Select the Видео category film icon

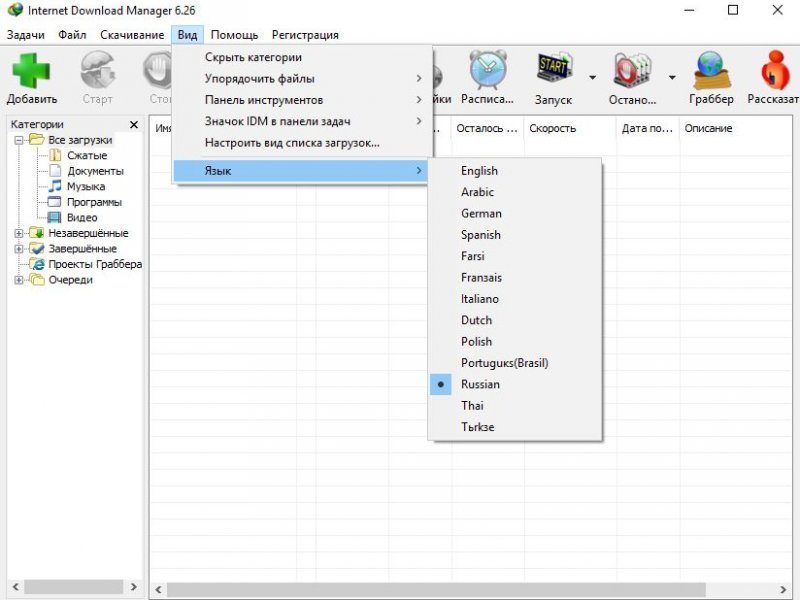55,217
